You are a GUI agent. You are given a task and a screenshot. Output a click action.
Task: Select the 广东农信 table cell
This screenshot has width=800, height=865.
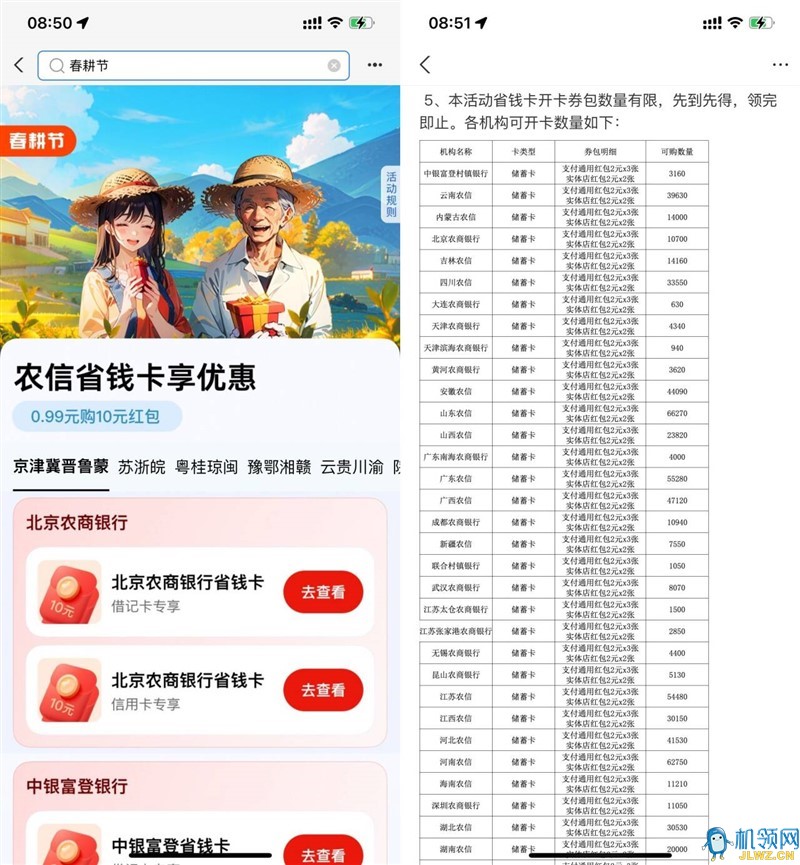point(456,479)
